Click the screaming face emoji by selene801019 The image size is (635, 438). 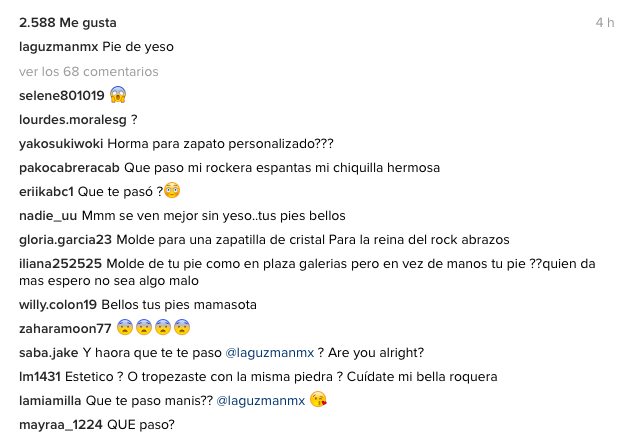118,95
